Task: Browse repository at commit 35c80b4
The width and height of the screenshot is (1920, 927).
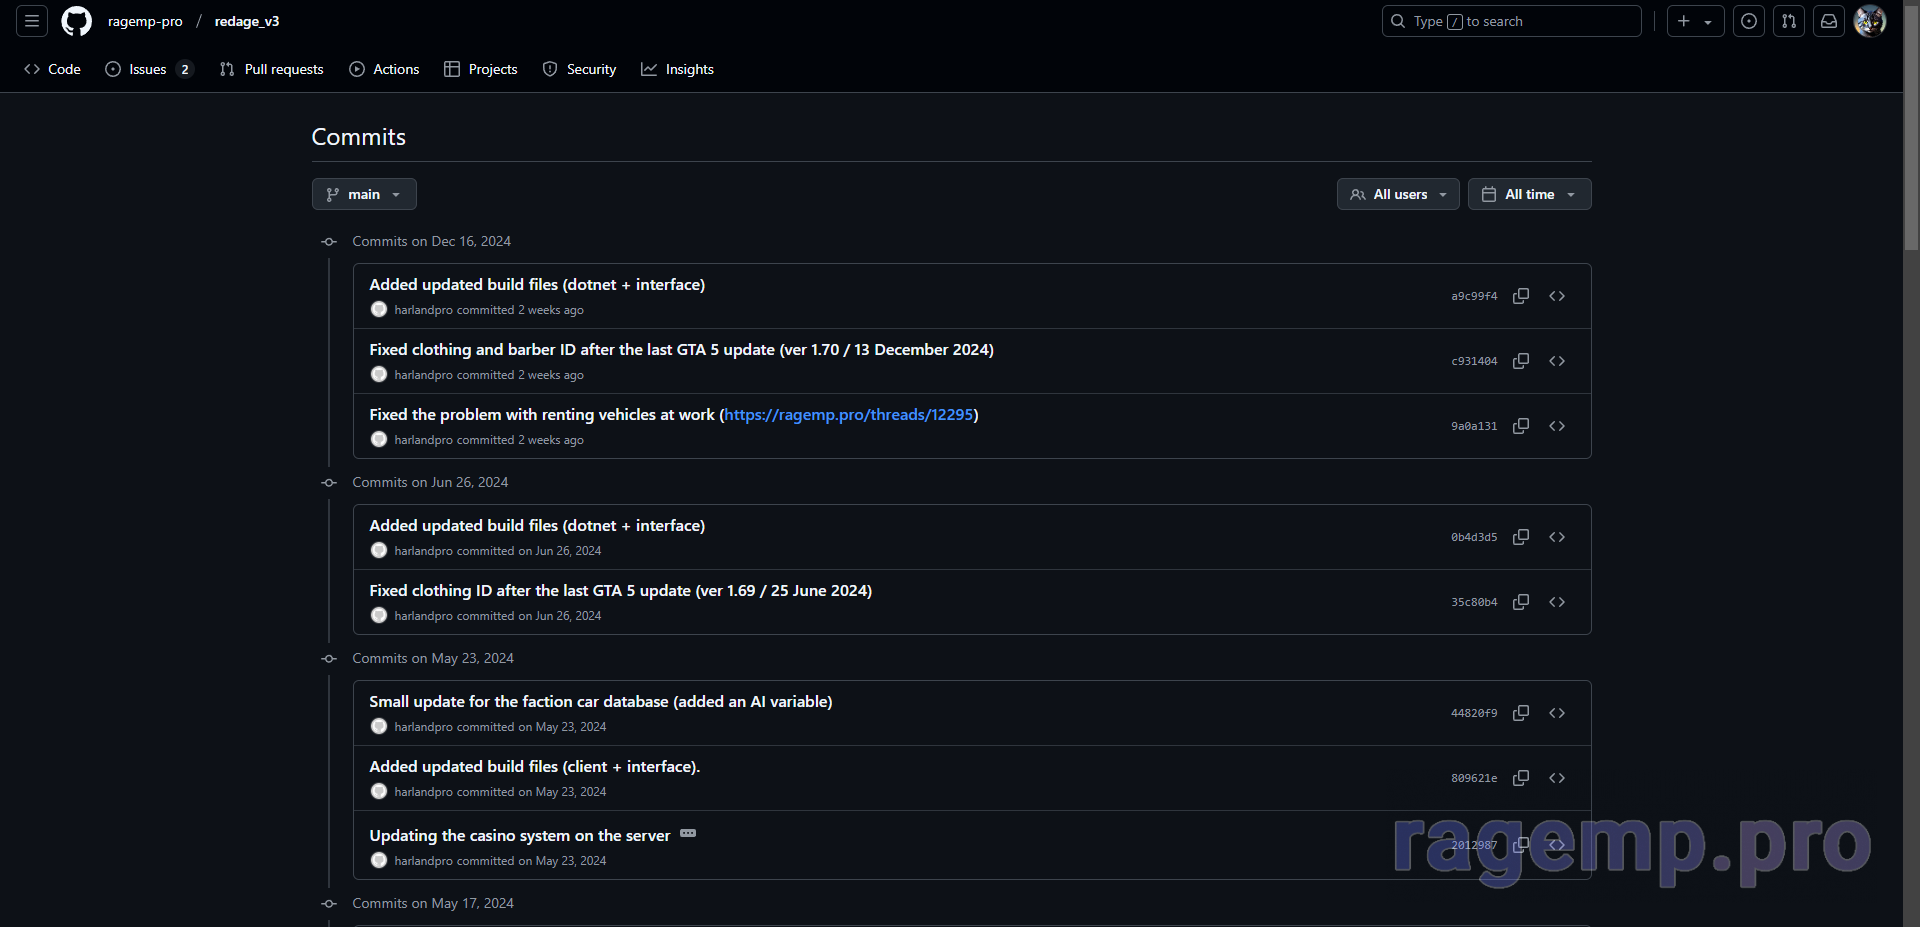Action: coord(1557,602)
